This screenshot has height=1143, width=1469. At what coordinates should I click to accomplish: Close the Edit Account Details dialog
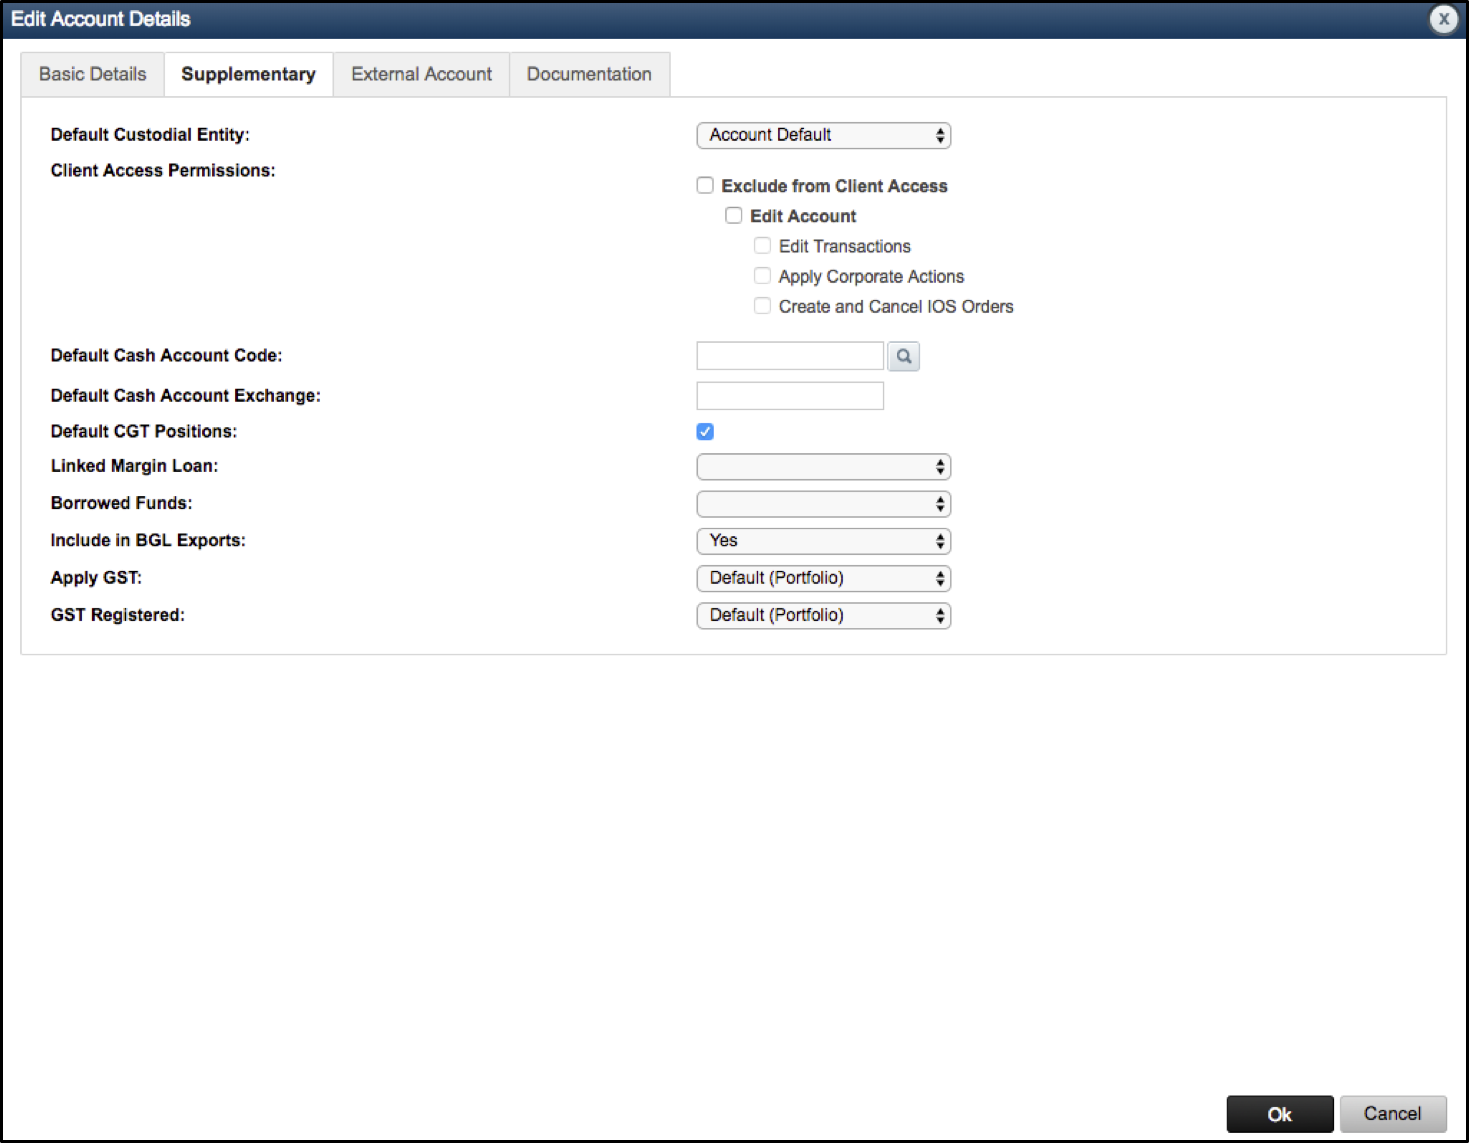[1443, 19]
